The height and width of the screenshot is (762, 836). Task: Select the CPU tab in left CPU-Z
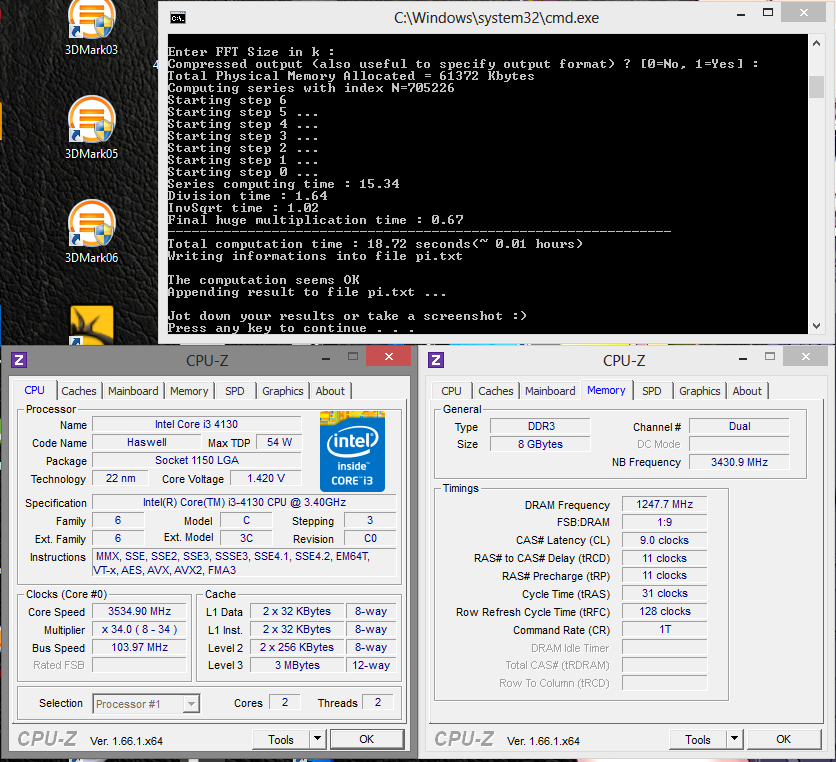pyautogui.click(x=35, y=390)
